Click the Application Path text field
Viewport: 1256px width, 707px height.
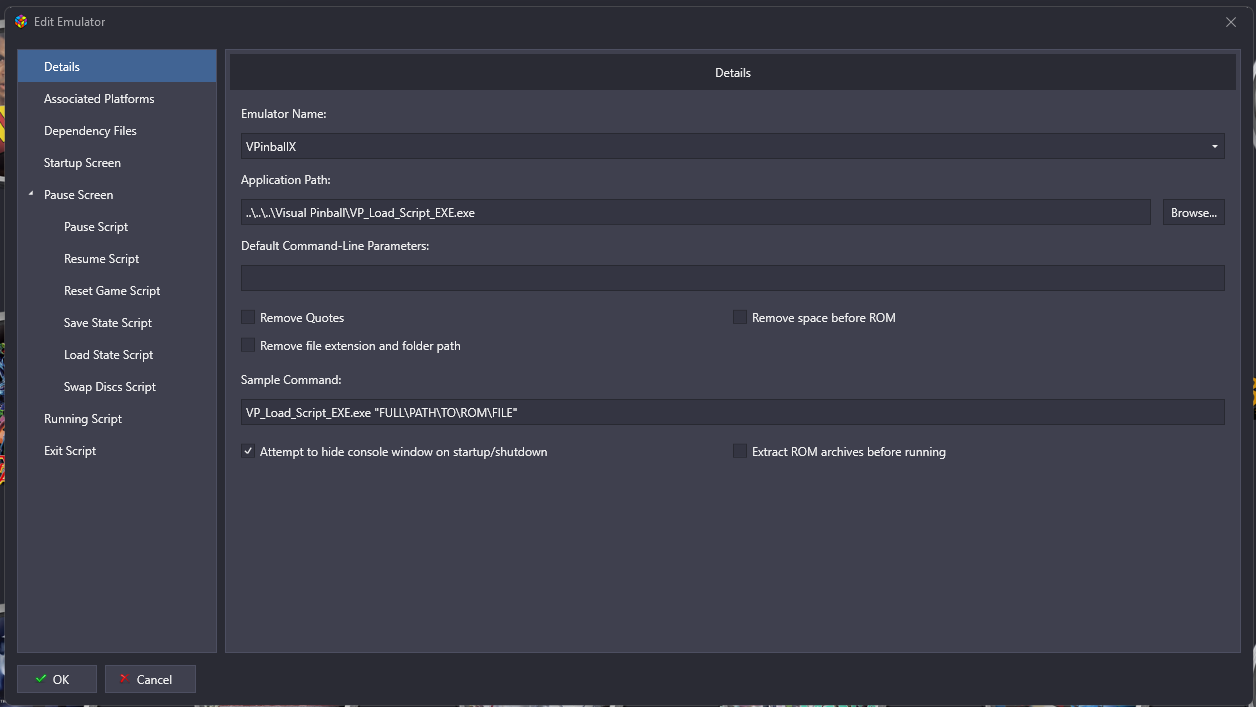pos(696,212)
